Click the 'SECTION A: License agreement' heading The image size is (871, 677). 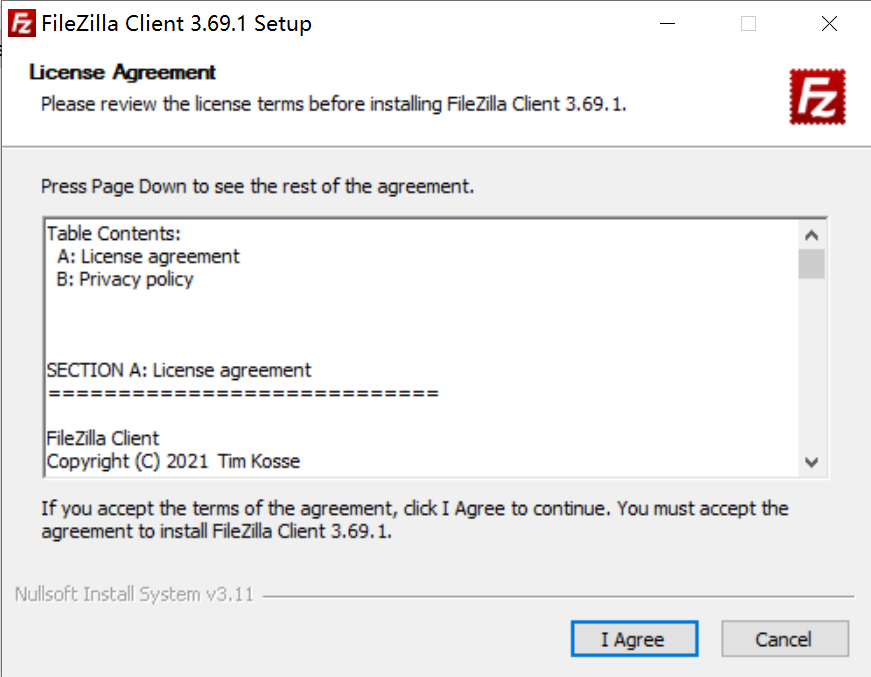(x=179, y=371)
